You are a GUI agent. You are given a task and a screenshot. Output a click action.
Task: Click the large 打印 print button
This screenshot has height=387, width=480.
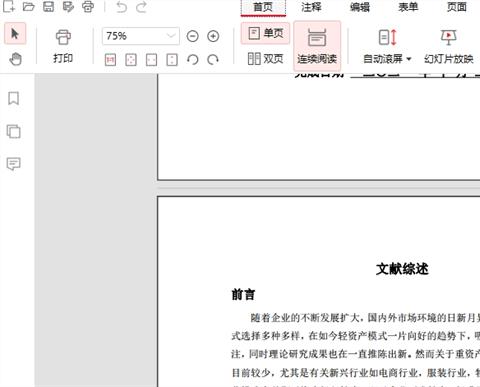point(63,46)
